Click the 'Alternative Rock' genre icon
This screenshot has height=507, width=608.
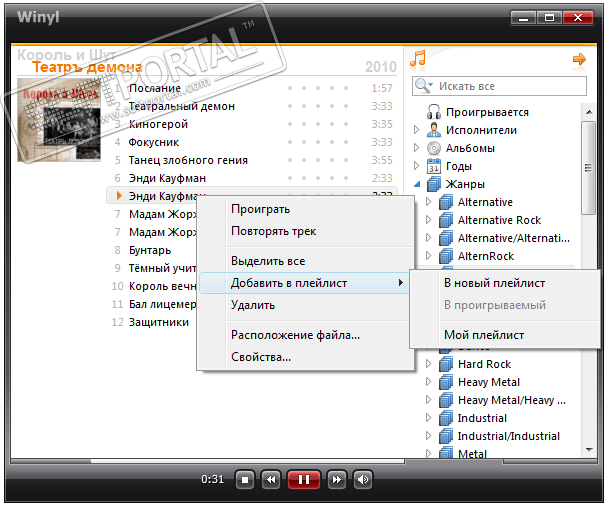(446, 220)
